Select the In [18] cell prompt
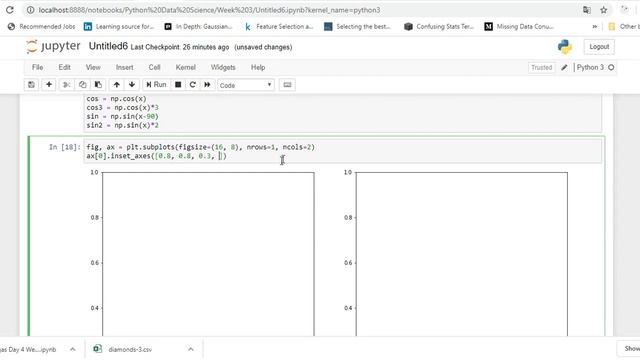This screenshot has width=640, height=360. pos(64,147)
